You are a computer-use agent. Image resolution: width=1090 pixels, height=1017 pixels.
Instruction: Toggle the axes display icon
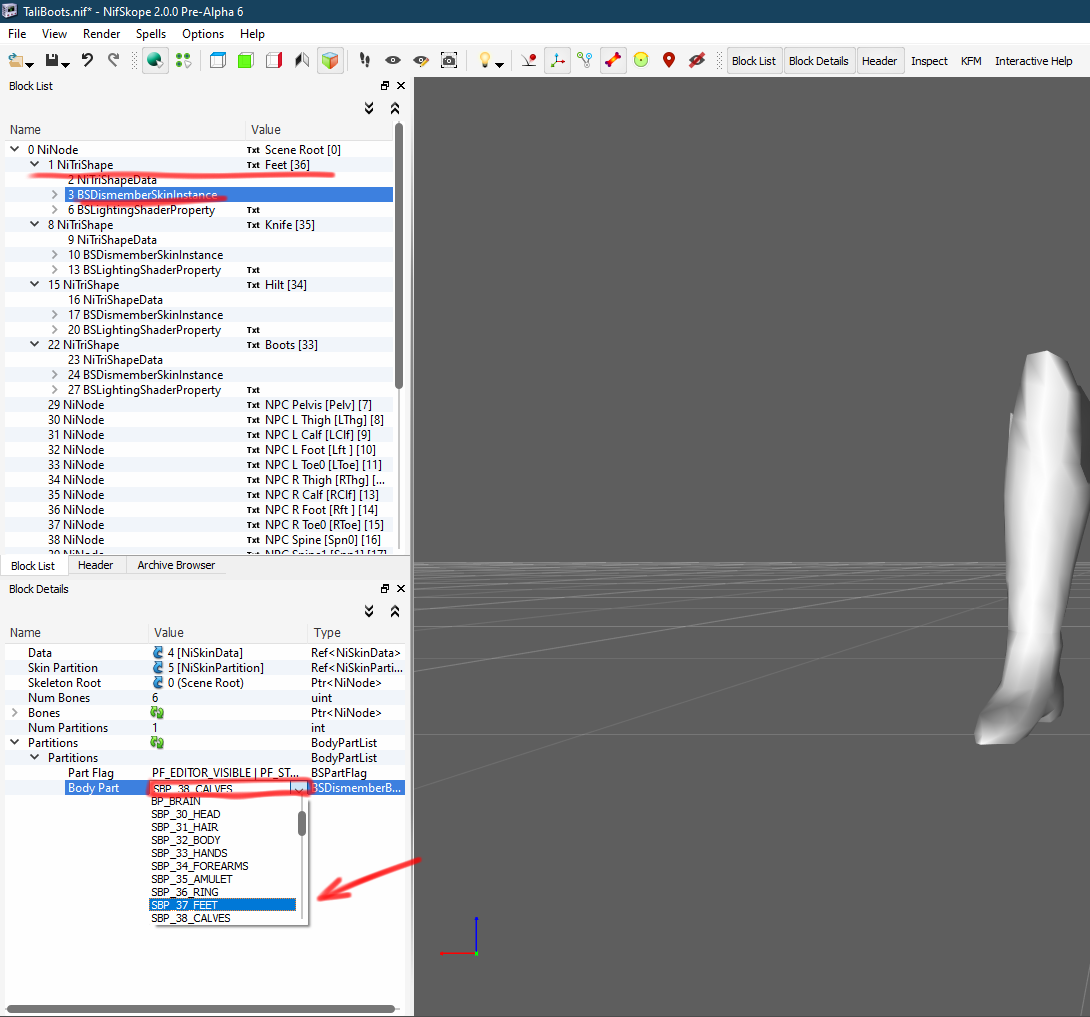[558, 60]
